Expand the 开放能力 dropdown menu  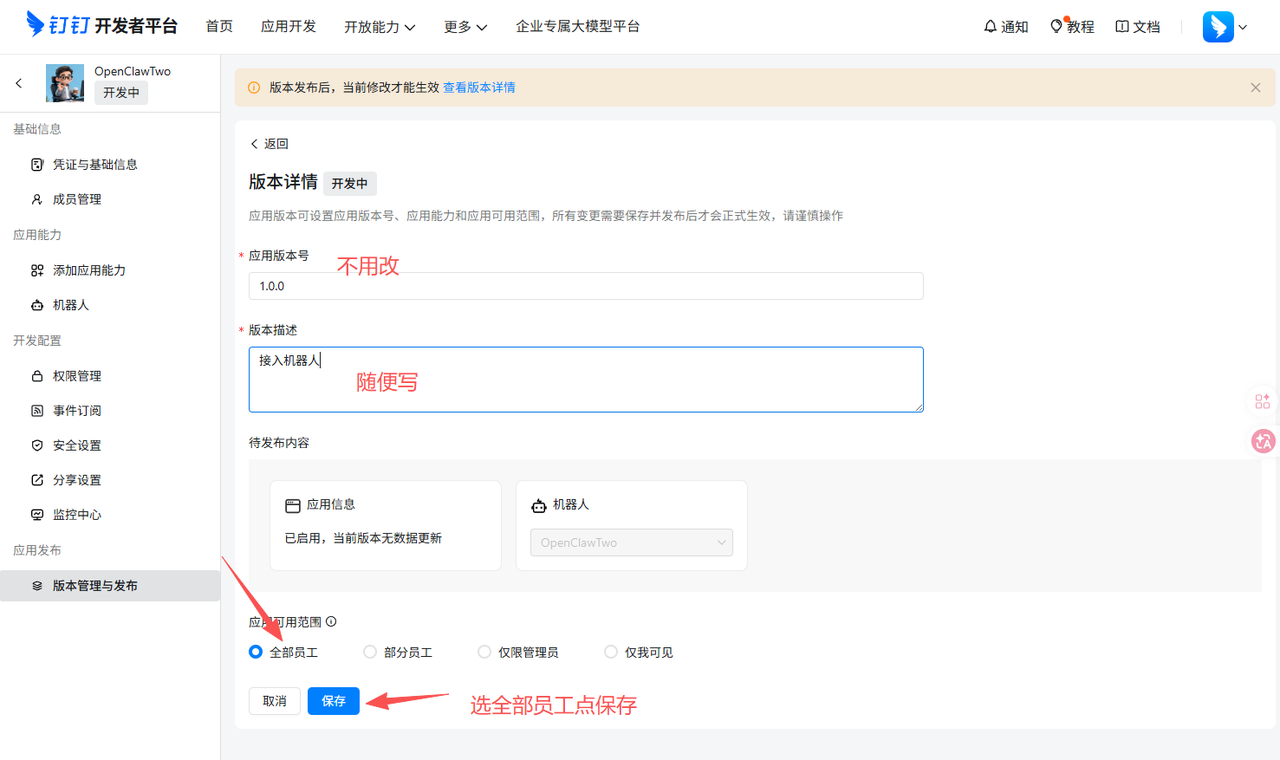pos(379,27)
